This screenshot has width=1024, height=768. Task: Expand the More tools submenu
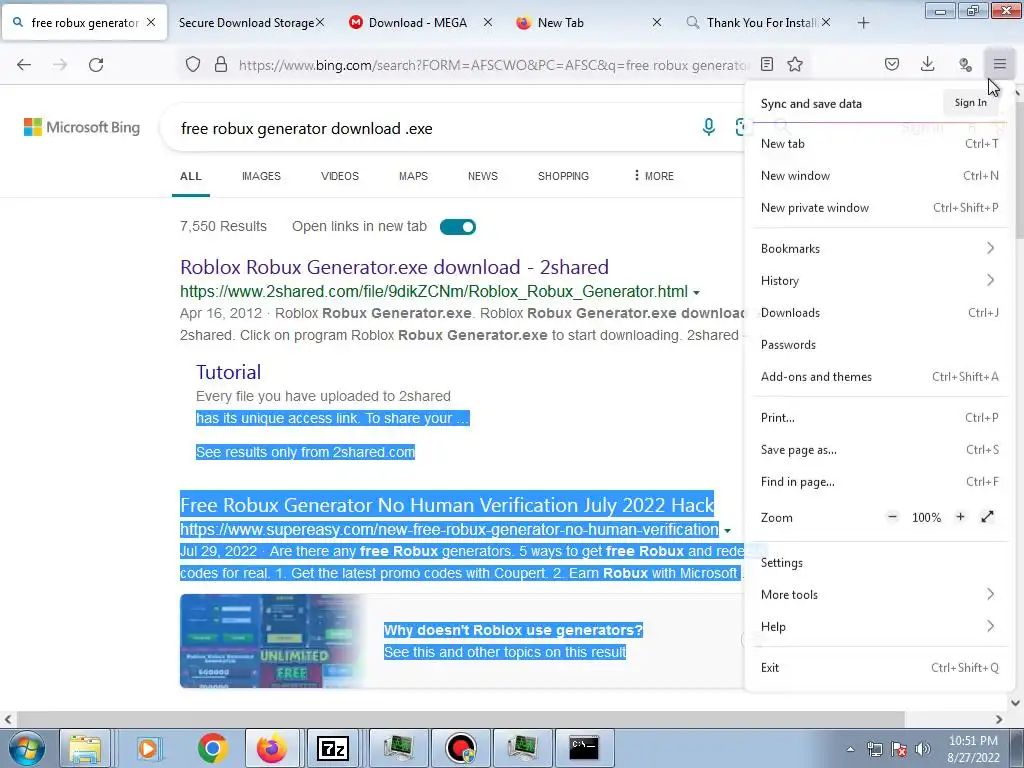coord(880,594)
